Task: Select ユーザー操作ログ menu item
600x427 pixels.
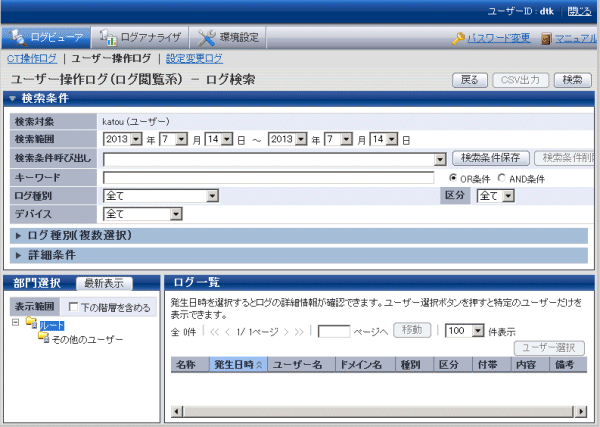Action: [x=111, y=59]
